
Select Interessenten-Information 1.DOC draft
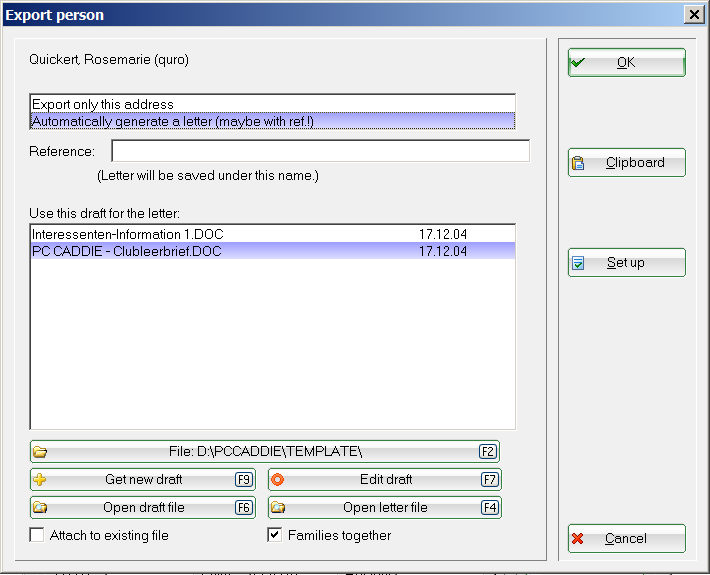point(273,234)
